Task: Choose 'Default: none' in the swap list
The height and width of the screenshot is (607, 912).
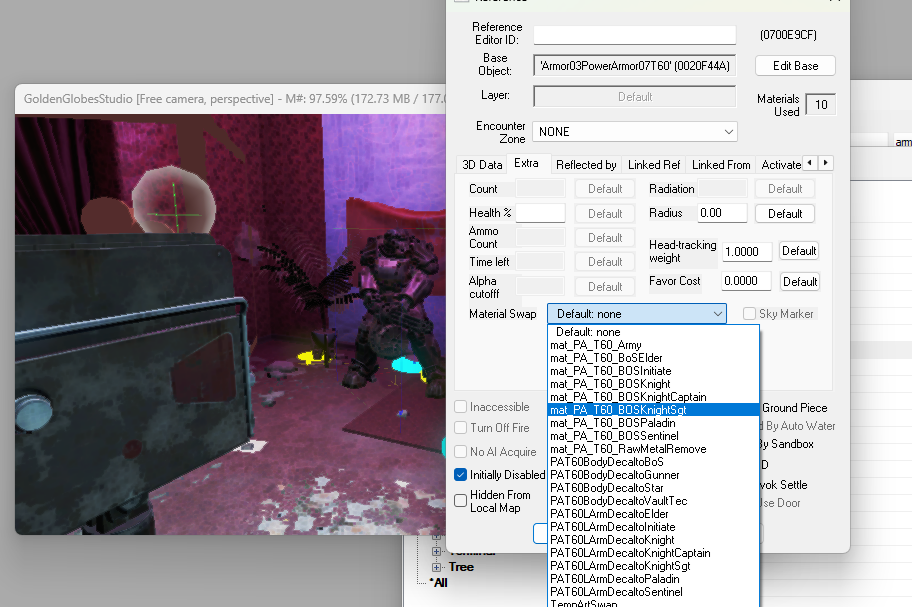Action: 654,332
